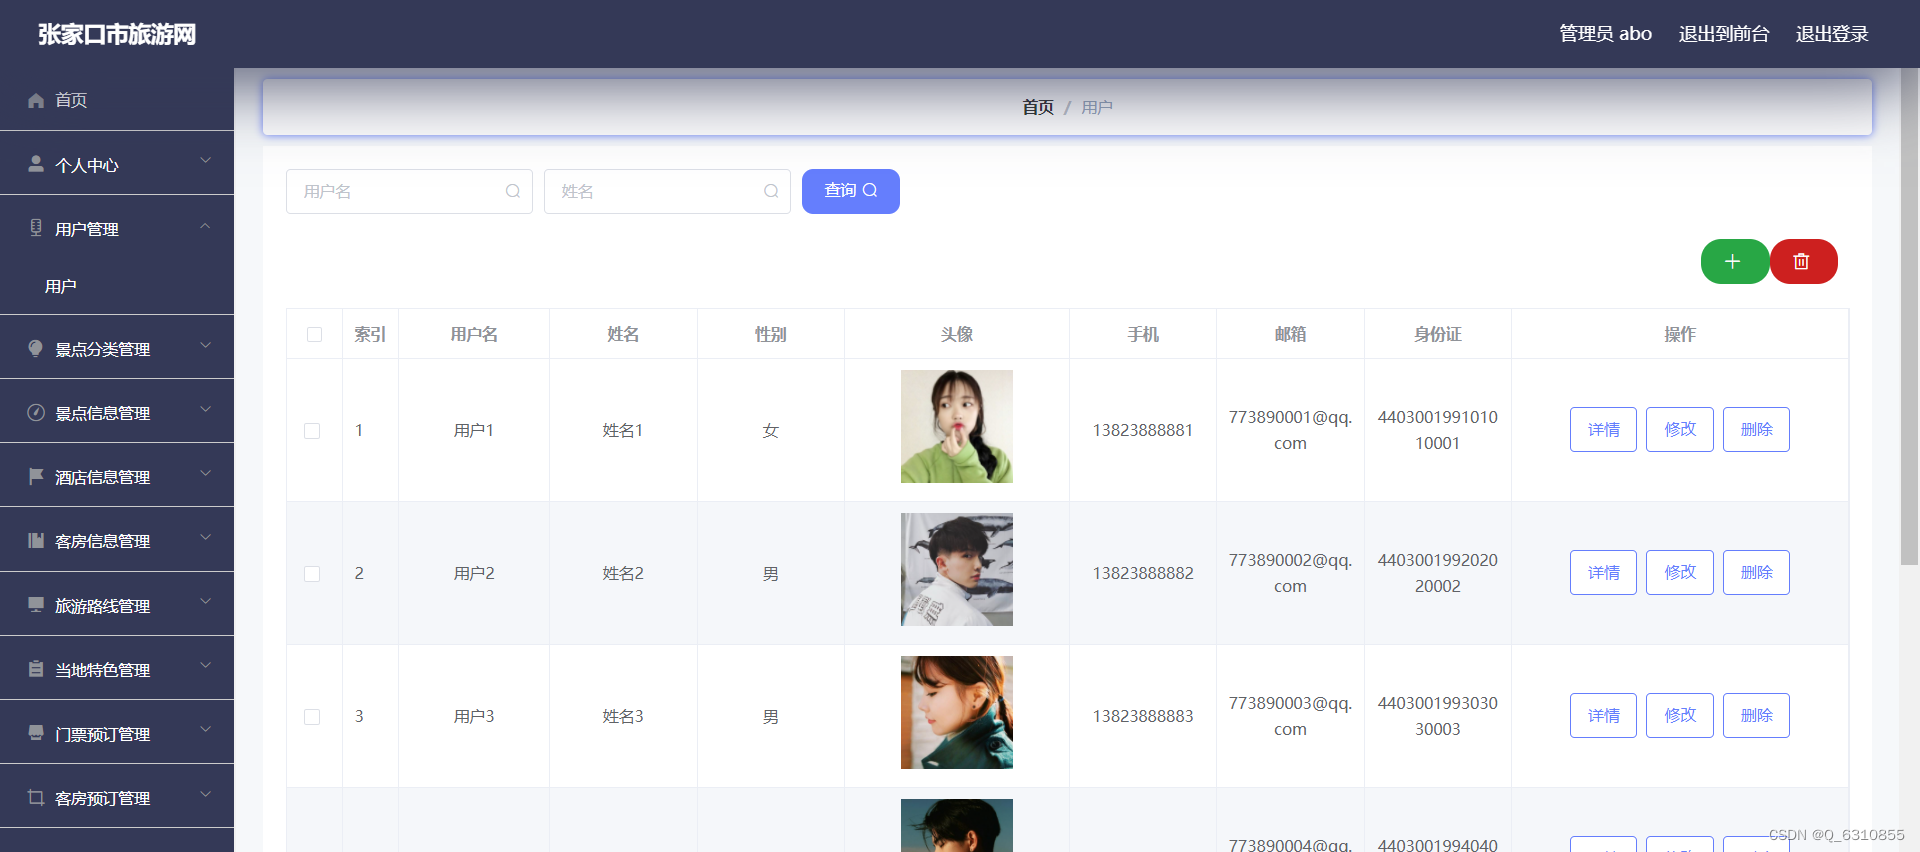The width and height of the screenshot is (1920, 852).
Task: Click 详情 for 用户1
Action: (x=1603, y=429)
